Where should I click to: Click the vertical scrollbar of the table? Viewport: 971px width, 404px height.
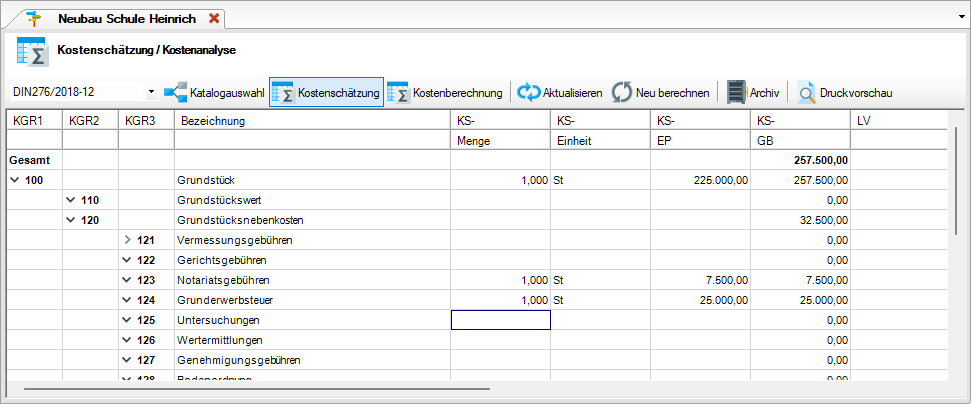956,180
